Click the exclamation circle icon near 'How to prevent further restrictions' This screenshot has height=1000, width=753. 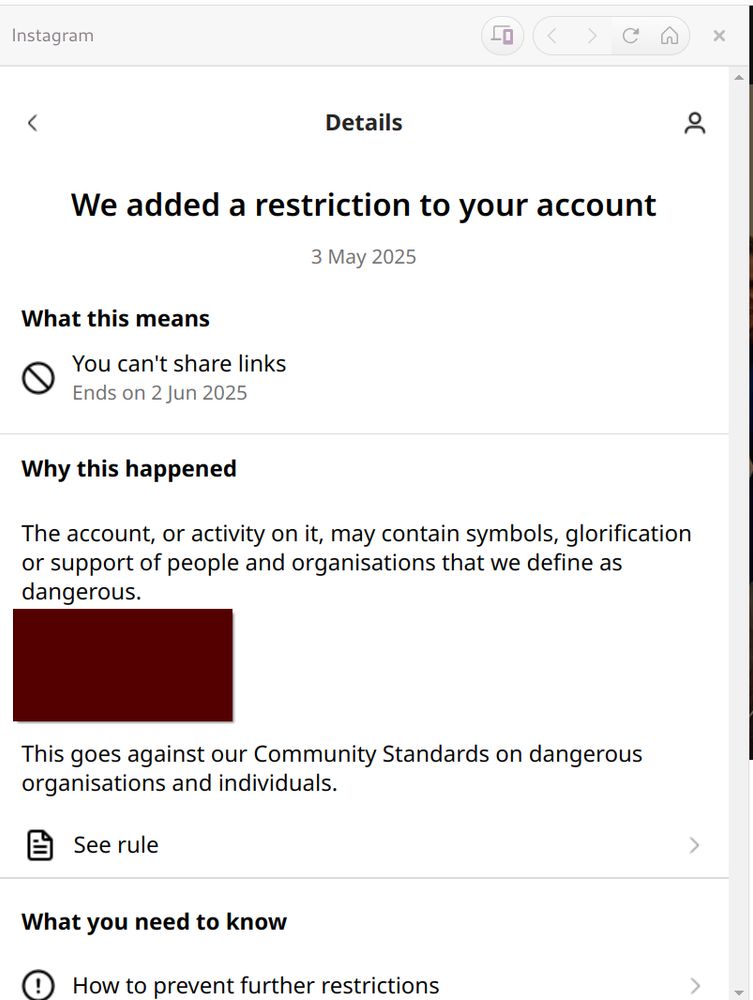coord(39,985)
